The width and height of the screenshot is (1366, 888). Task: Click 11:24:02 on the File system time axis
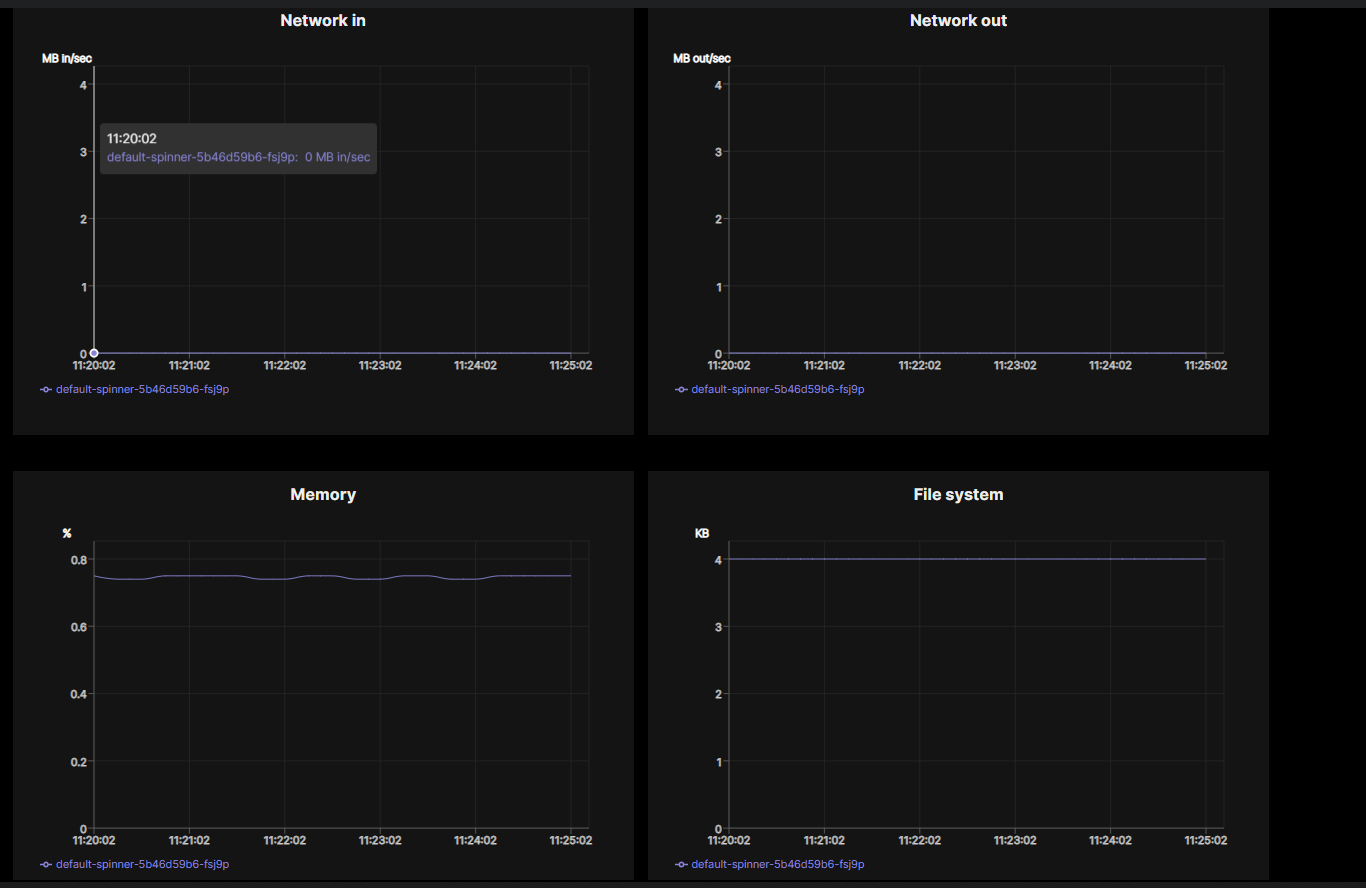[x=1110, y=841]
